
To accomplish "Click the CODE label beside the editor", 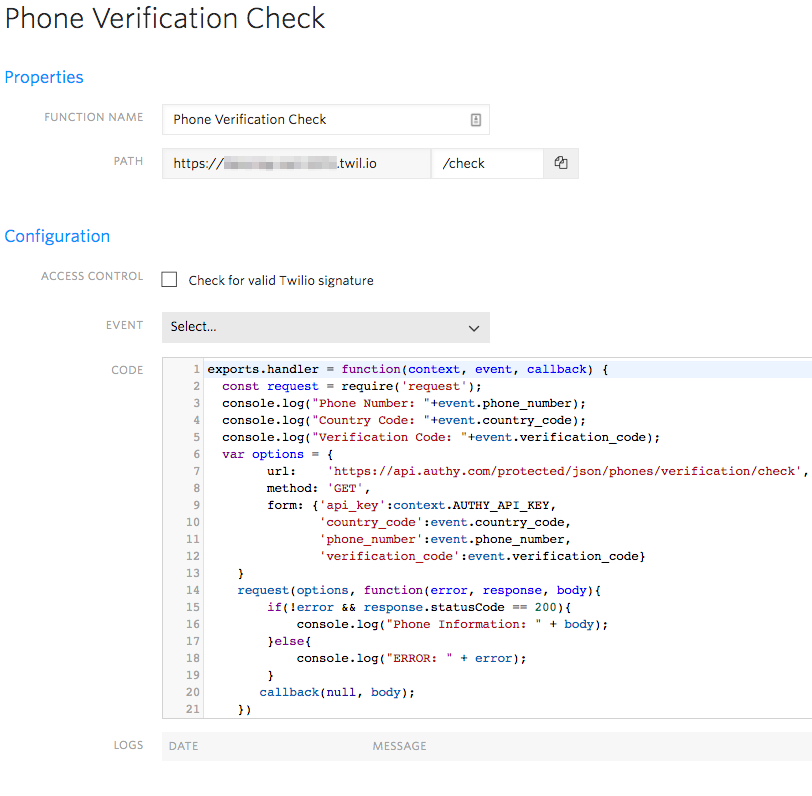I will [x=127, y=369].
